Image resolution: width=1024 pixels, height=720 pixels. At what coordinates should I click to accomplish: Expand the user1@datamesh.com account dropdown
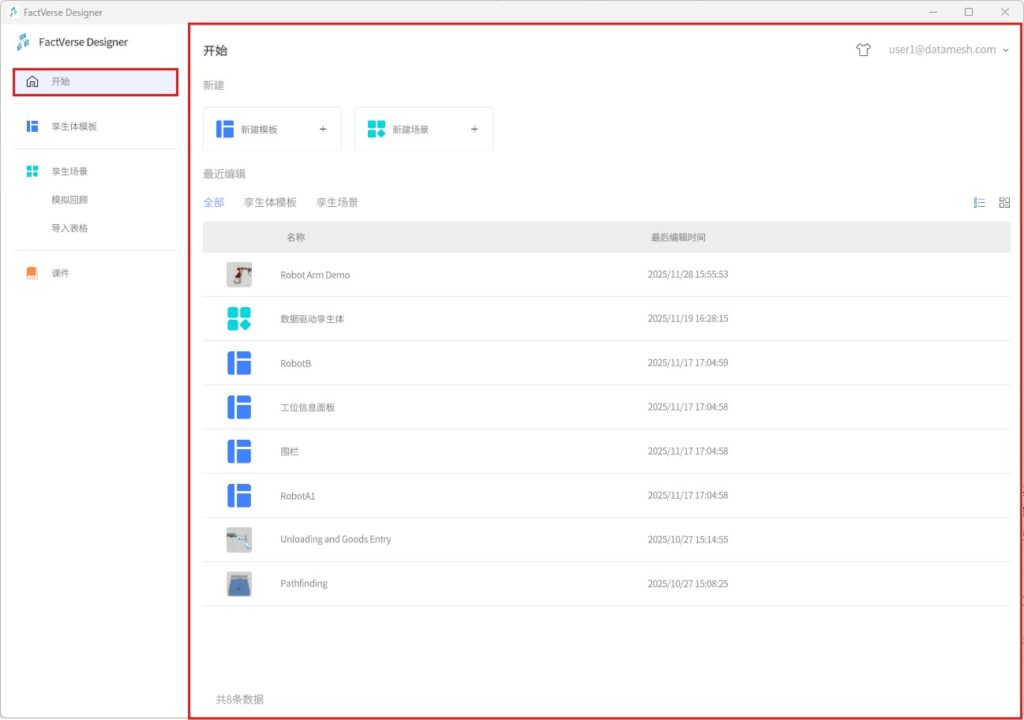coord(1005,50)
